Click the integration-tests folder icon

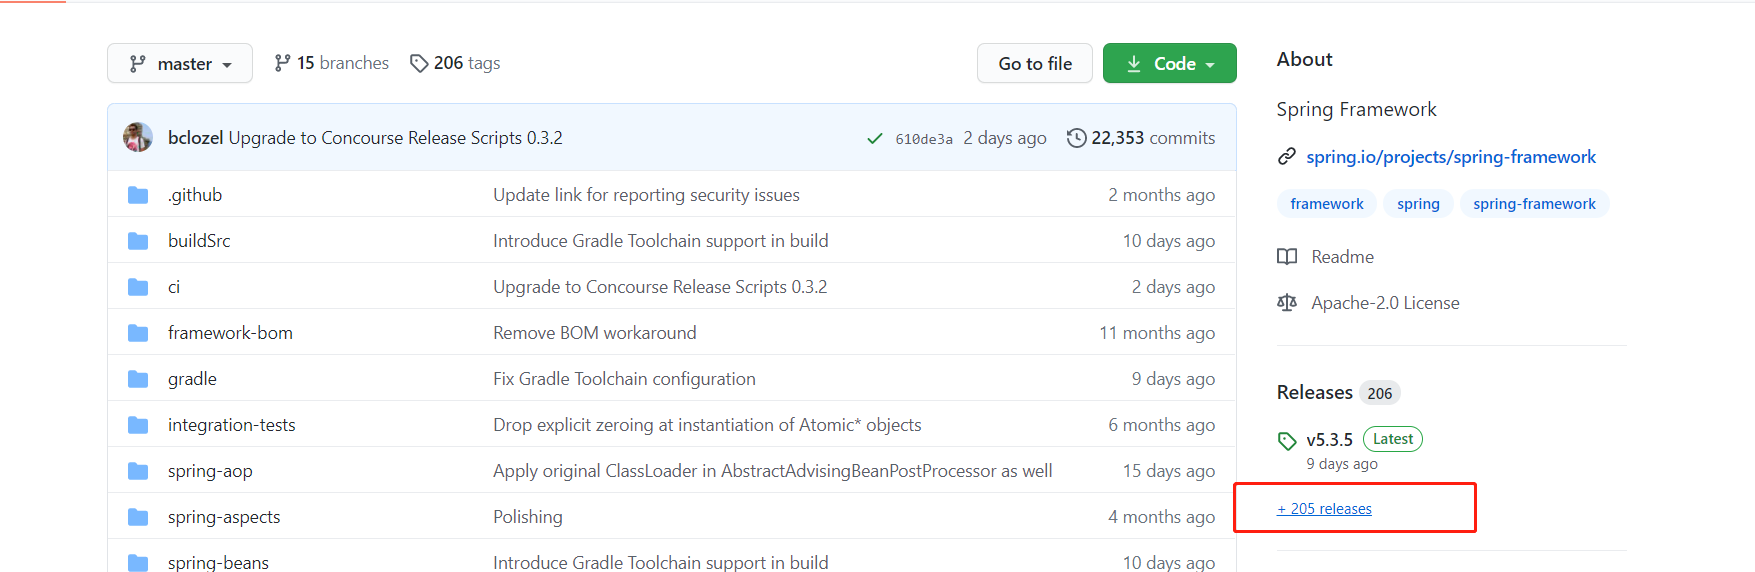coord(138,425)
